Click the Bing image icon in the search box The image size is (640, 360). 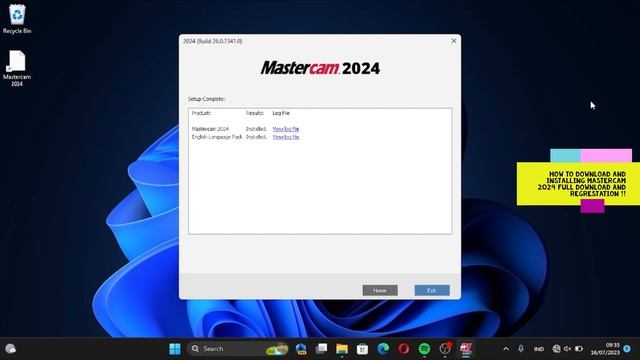(277, 349)
